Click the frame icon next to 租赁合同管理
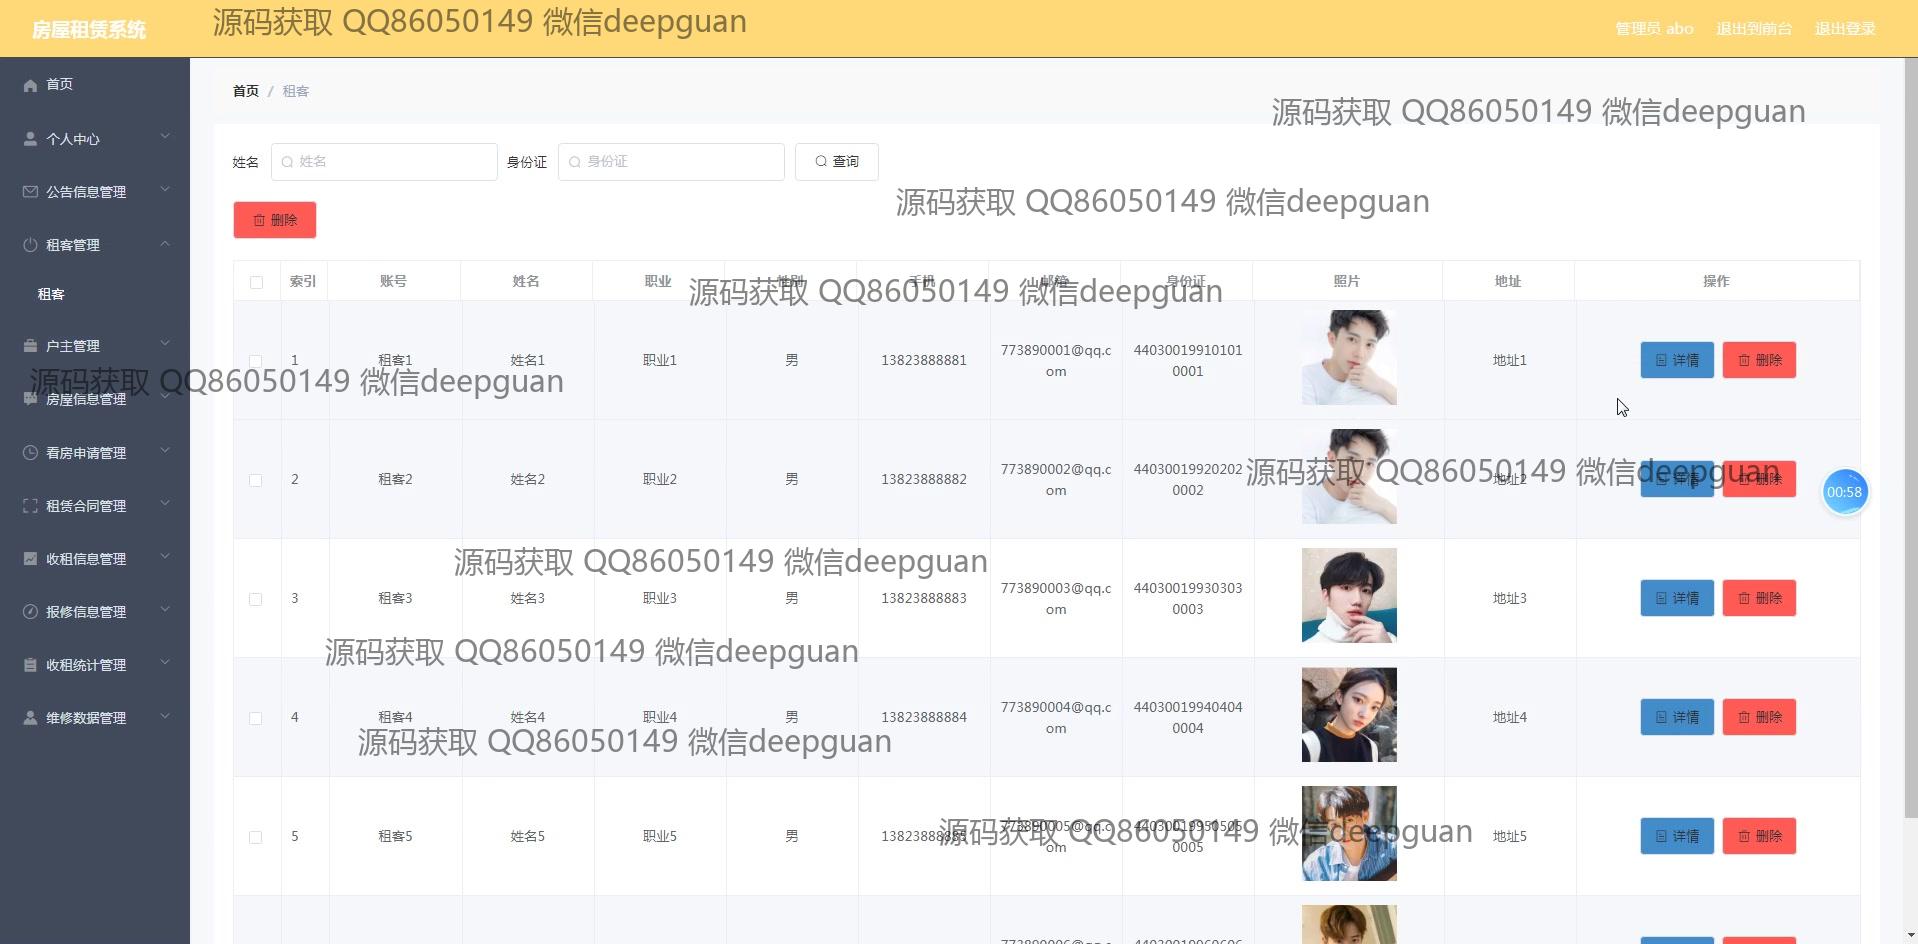The height and width of the screenshot is (944, 1918). click(x=30, y=506)
